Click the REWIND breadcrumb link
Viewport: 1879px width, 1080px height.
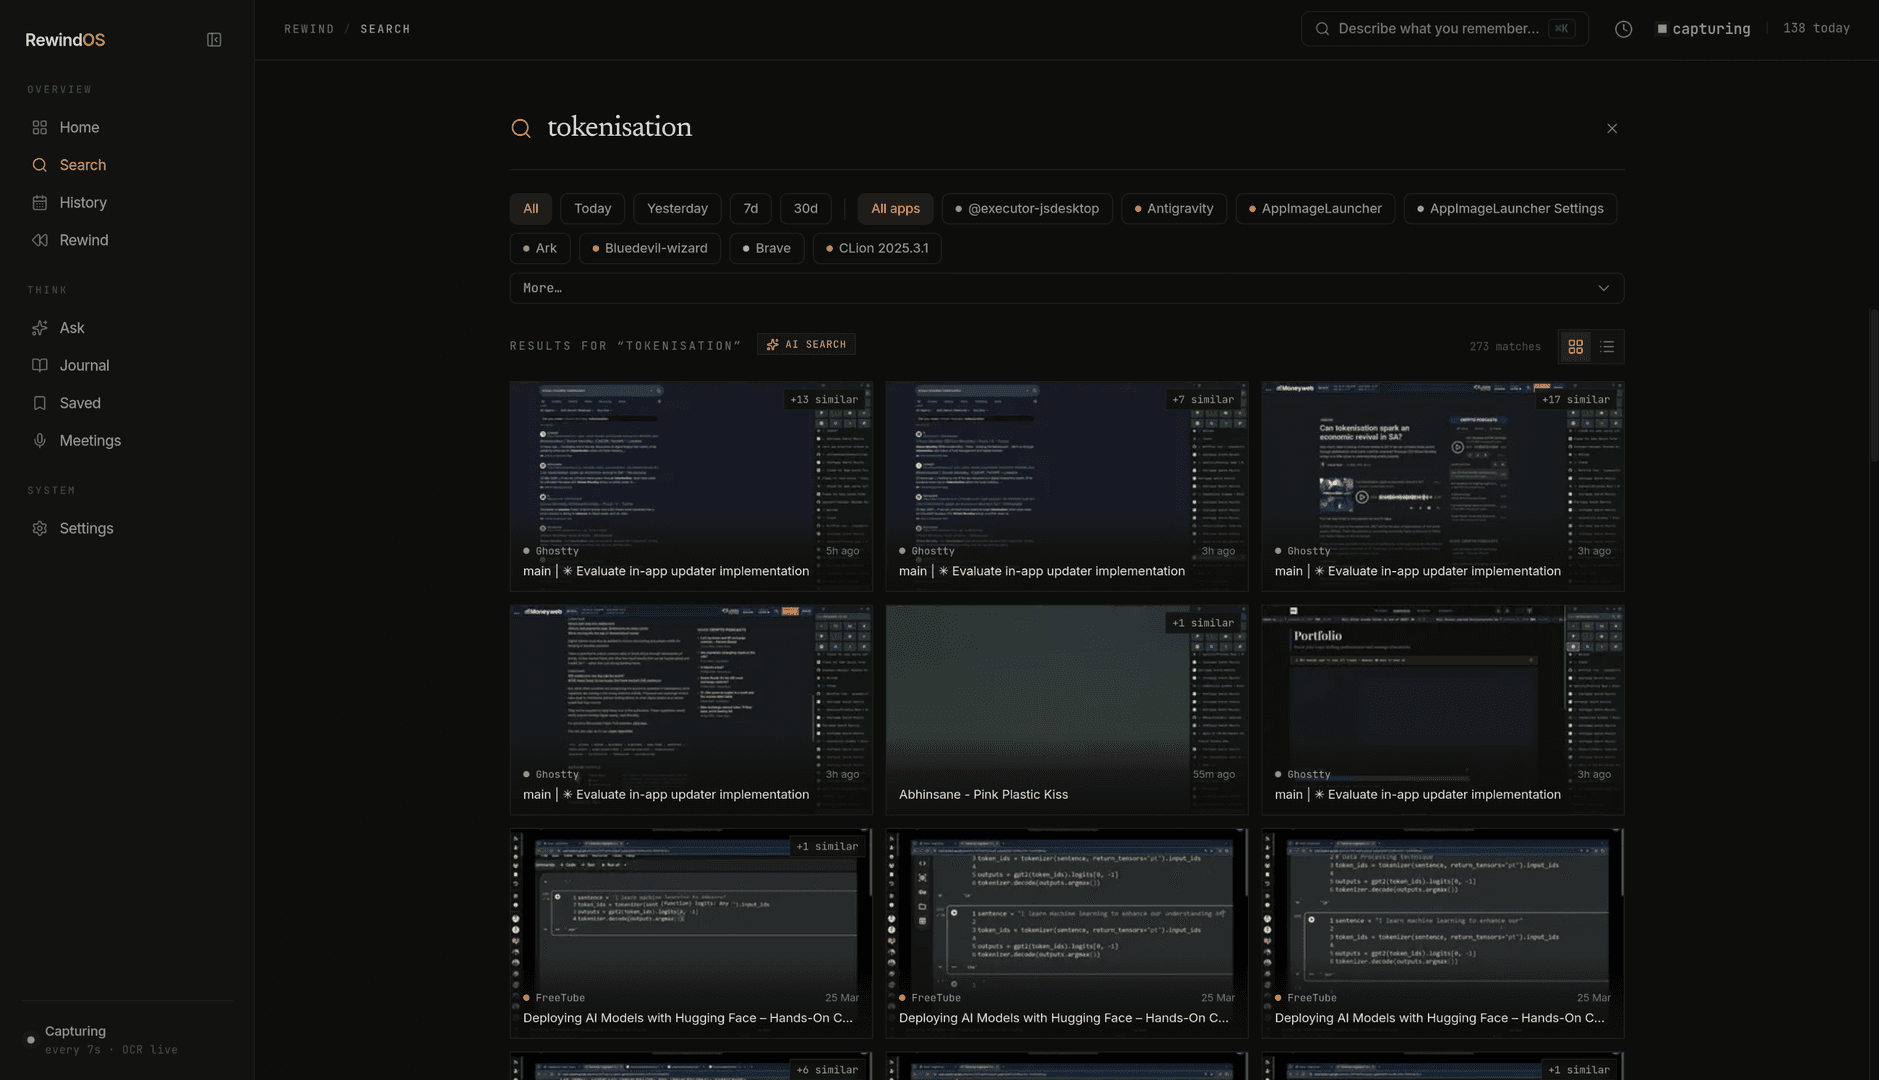[309, 29]
